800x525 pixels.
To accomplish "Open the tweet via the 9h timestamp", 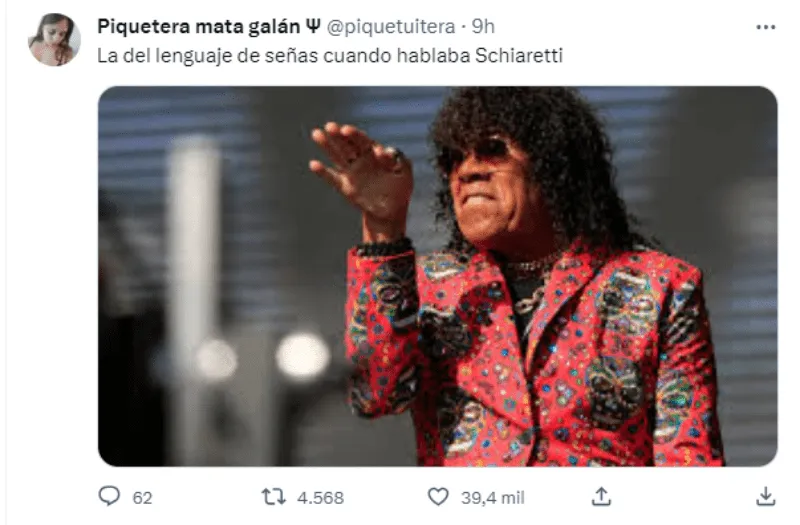I will (x=483, y=27).
